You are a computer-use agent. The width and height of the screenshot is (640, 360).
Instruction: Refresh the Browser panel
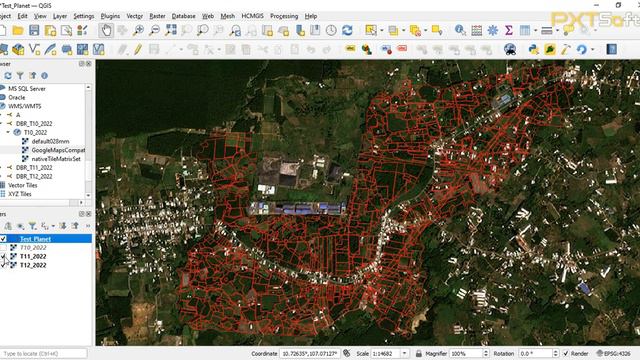(8, 76)
